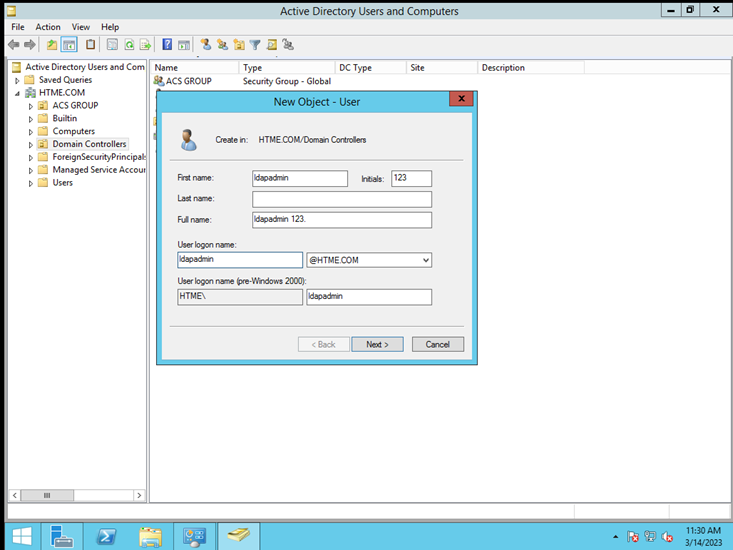Cancel the New Object - User dialog

tap(437, 344)
